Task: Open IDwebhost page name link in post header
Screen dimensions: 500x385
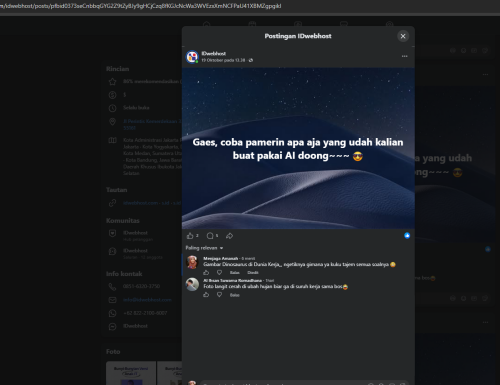Action: pyautogui.click(x=214, y=53)
